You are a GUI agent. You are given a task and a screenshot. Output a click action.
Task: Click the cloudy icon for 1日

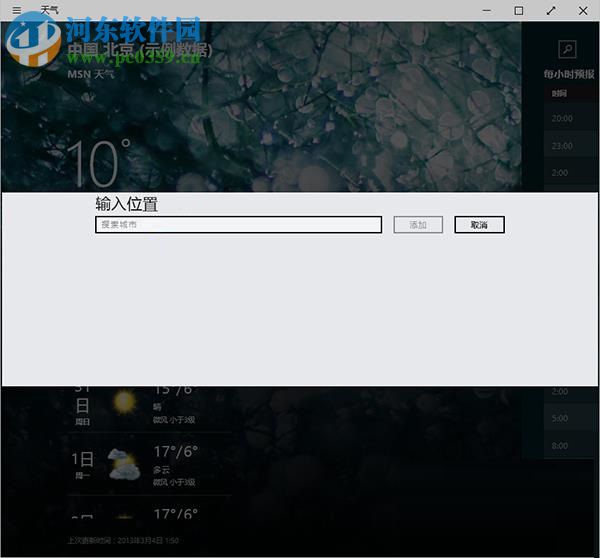124,465
